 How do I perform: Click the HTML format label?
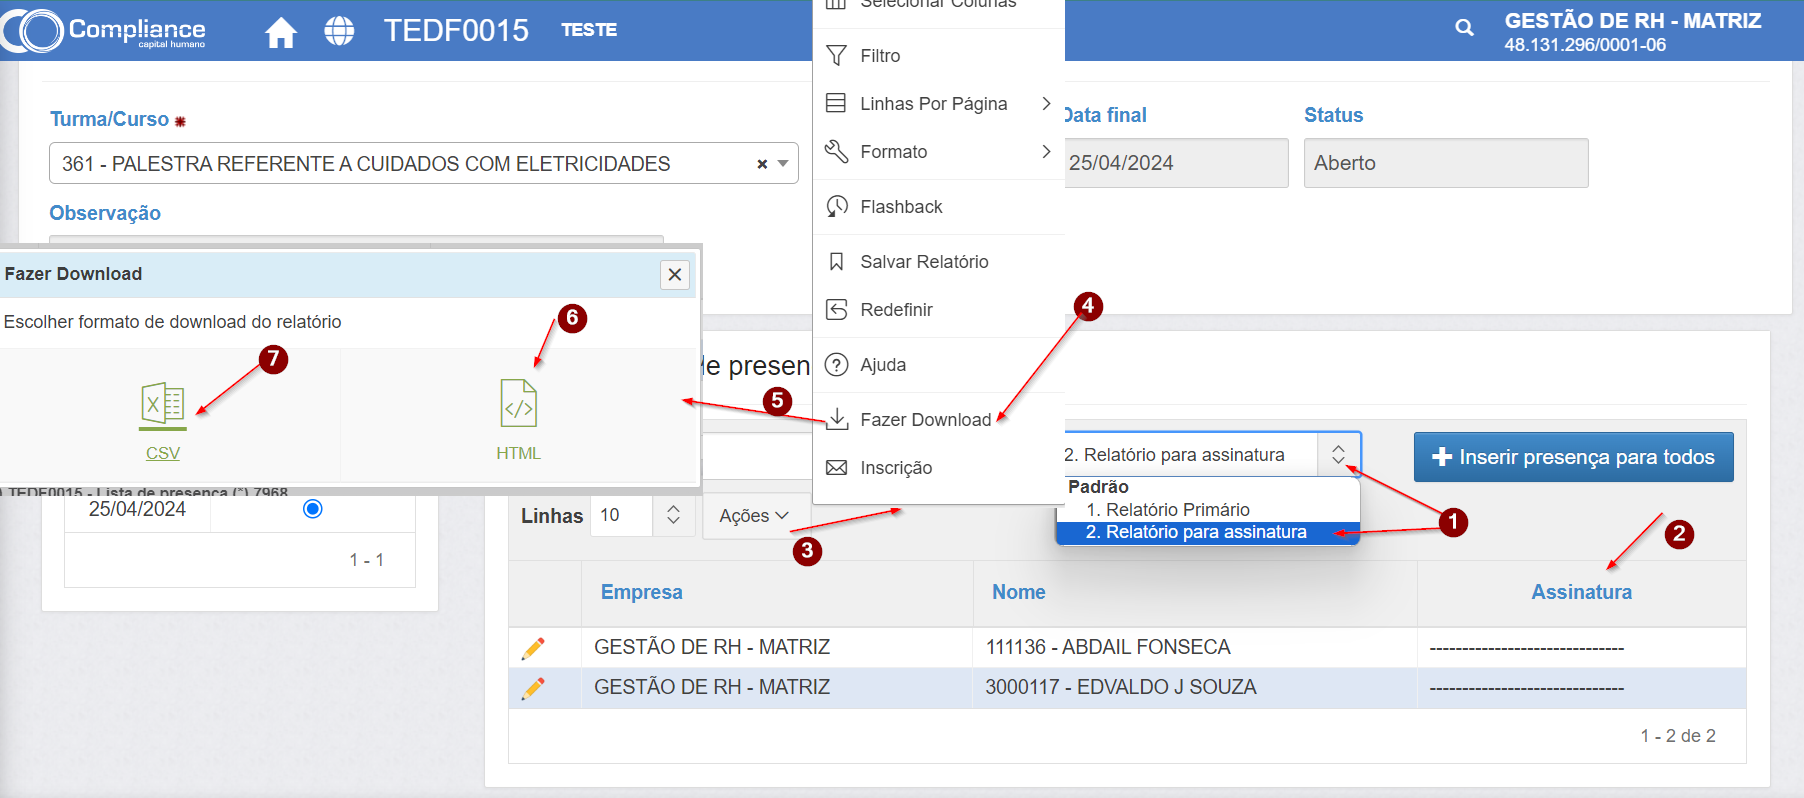click(519, 453)
